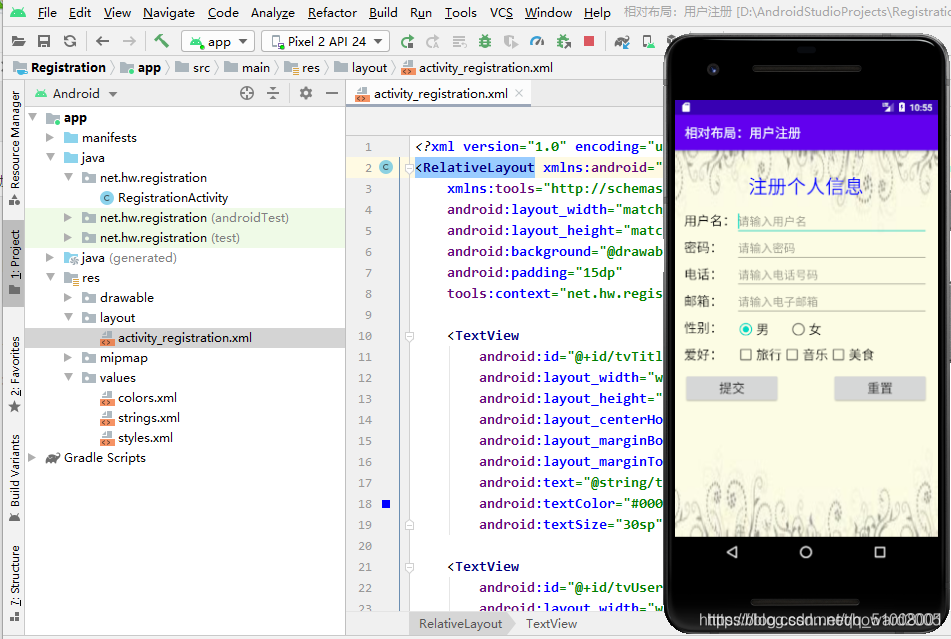Tap the emulator Recents square button
Image resolution: width=951 pixels, height=639 pixels.
(x=879, y=552)
